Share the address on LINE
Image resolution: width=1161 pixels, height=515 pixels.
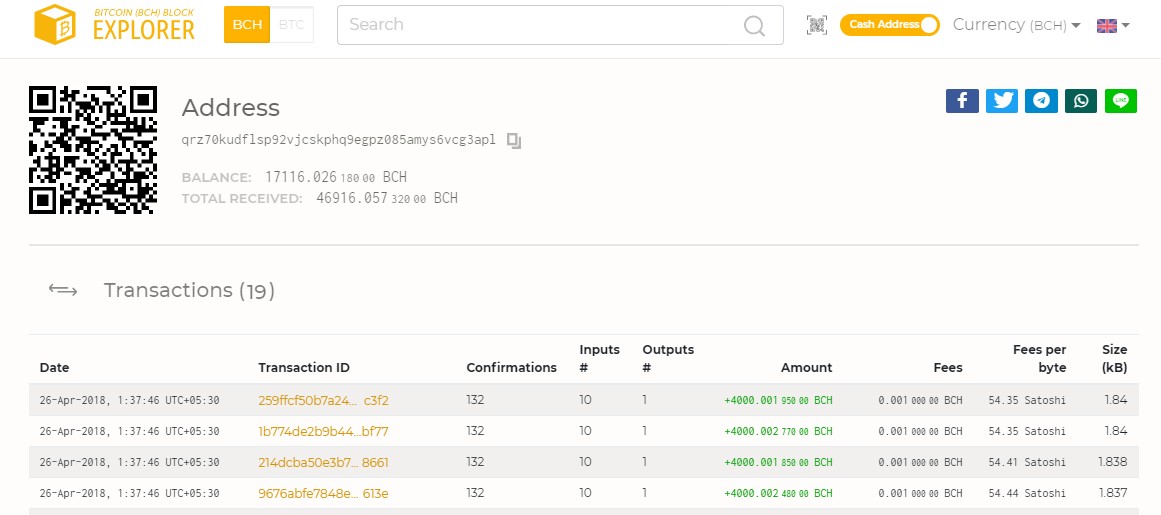point(1120,101)
